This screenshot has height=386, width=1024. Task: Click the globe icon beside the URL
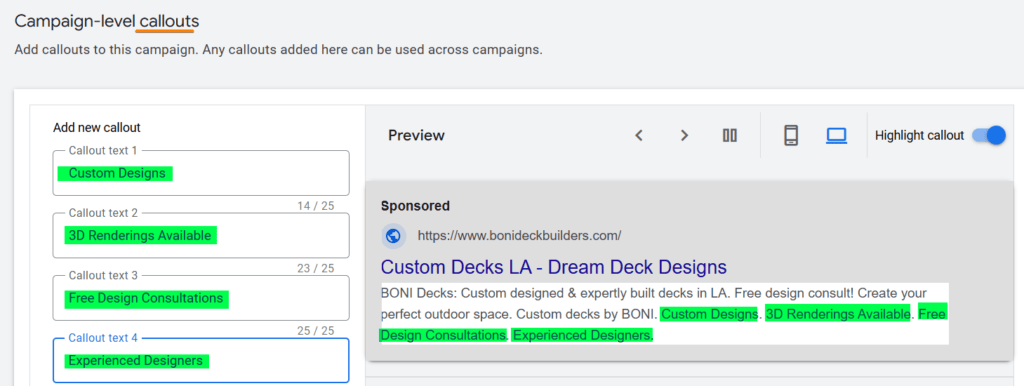coord(393,235)
